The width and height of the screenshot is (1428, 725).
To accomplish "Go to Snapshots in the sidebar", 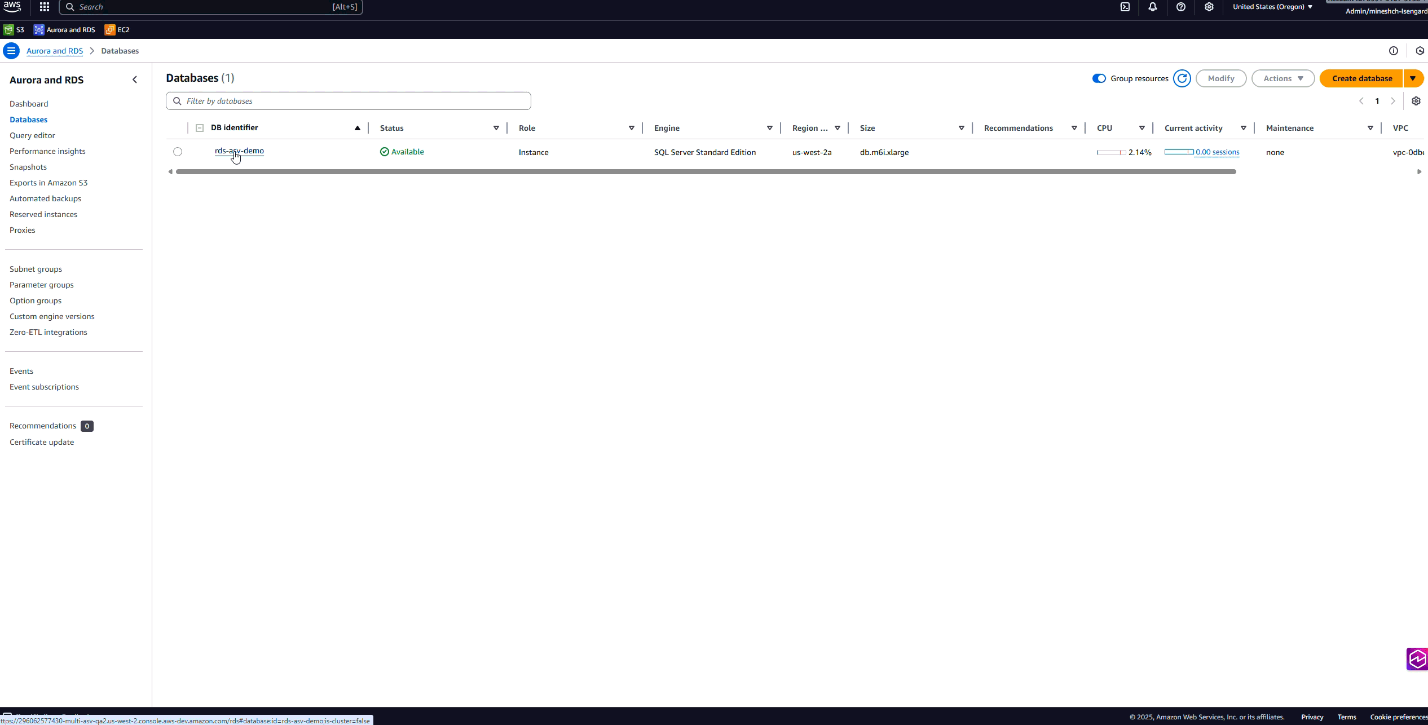I will point(28,167).
